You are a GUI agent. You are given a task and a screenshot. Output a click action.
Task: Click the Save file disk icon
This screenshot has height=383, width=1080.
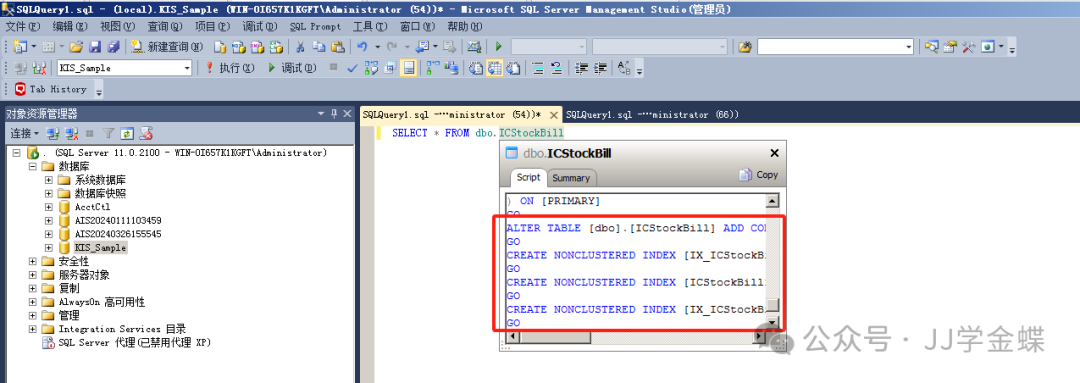[x=95, y=47]
